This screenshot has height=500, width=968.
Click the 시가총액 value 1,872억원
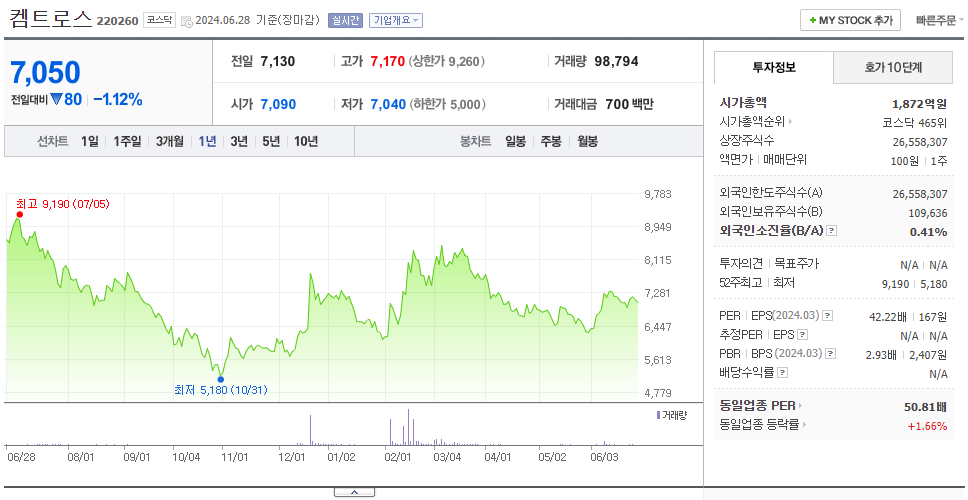pos(919,104)
